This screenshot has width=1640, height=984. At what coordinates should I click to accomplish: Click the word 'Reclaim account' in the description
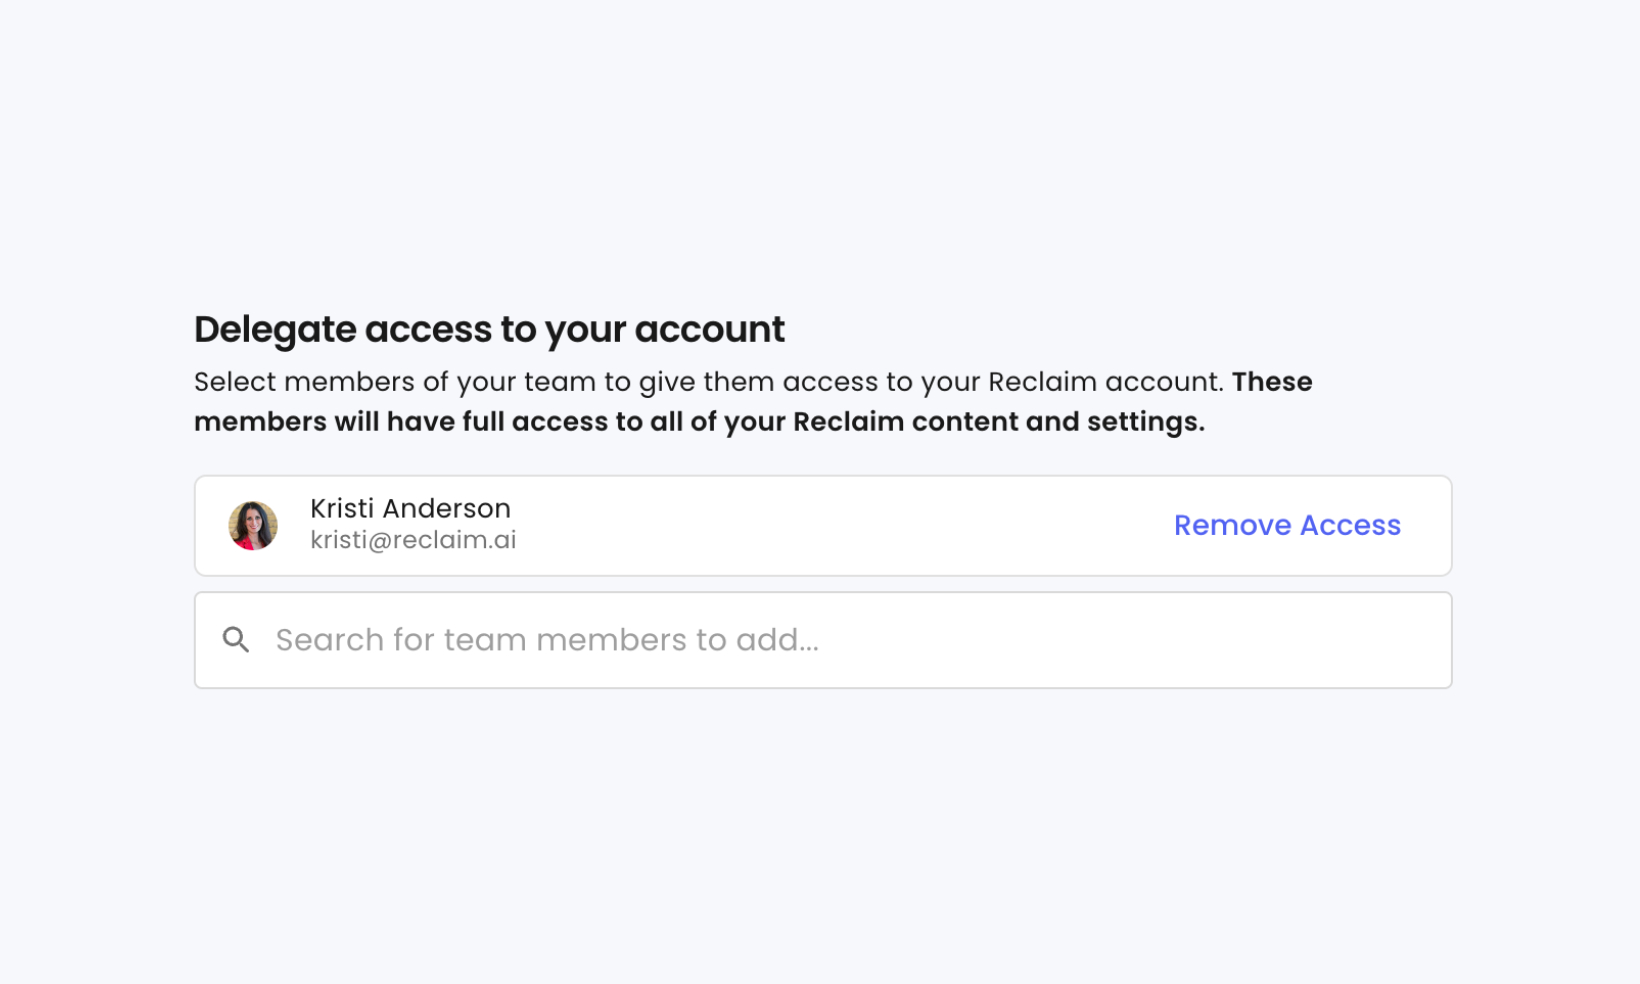coord(1105,382)
